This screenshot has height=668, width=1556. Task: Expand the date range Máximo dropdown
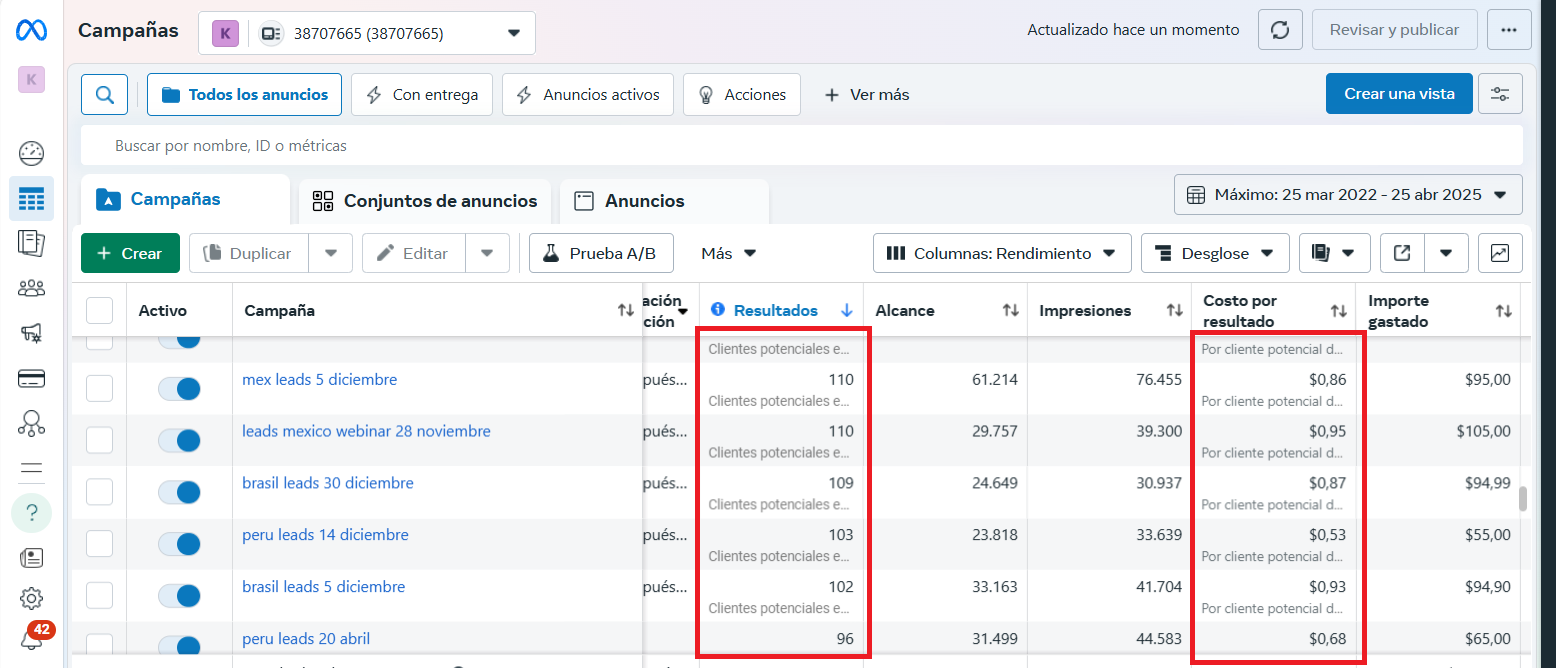(x=1346, y=194)
